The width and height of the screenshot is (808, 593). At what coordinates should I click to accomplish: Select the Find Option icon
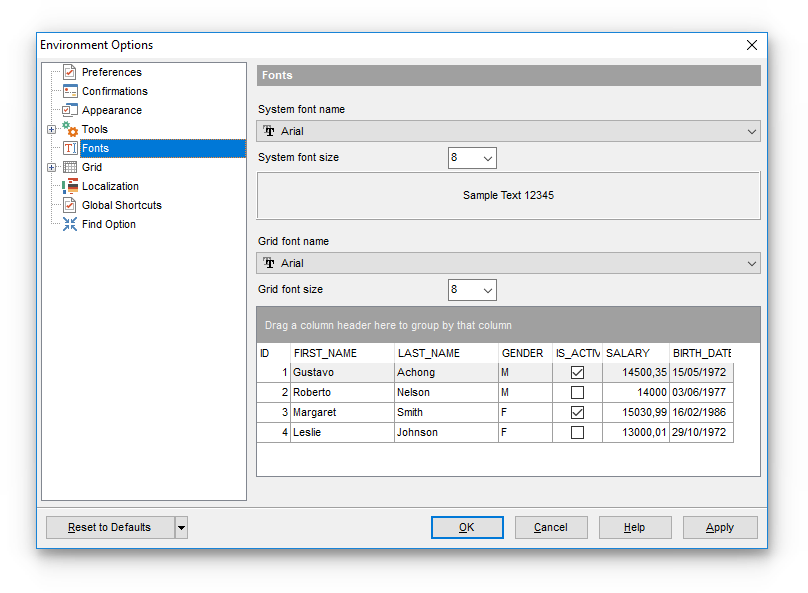pos(69,224)
